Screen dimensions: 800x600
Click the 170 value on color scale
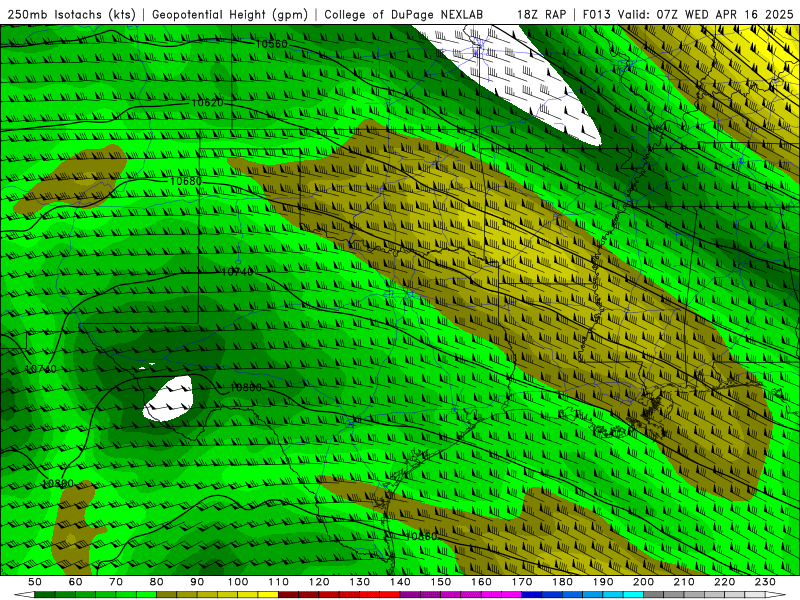[521, 582]
